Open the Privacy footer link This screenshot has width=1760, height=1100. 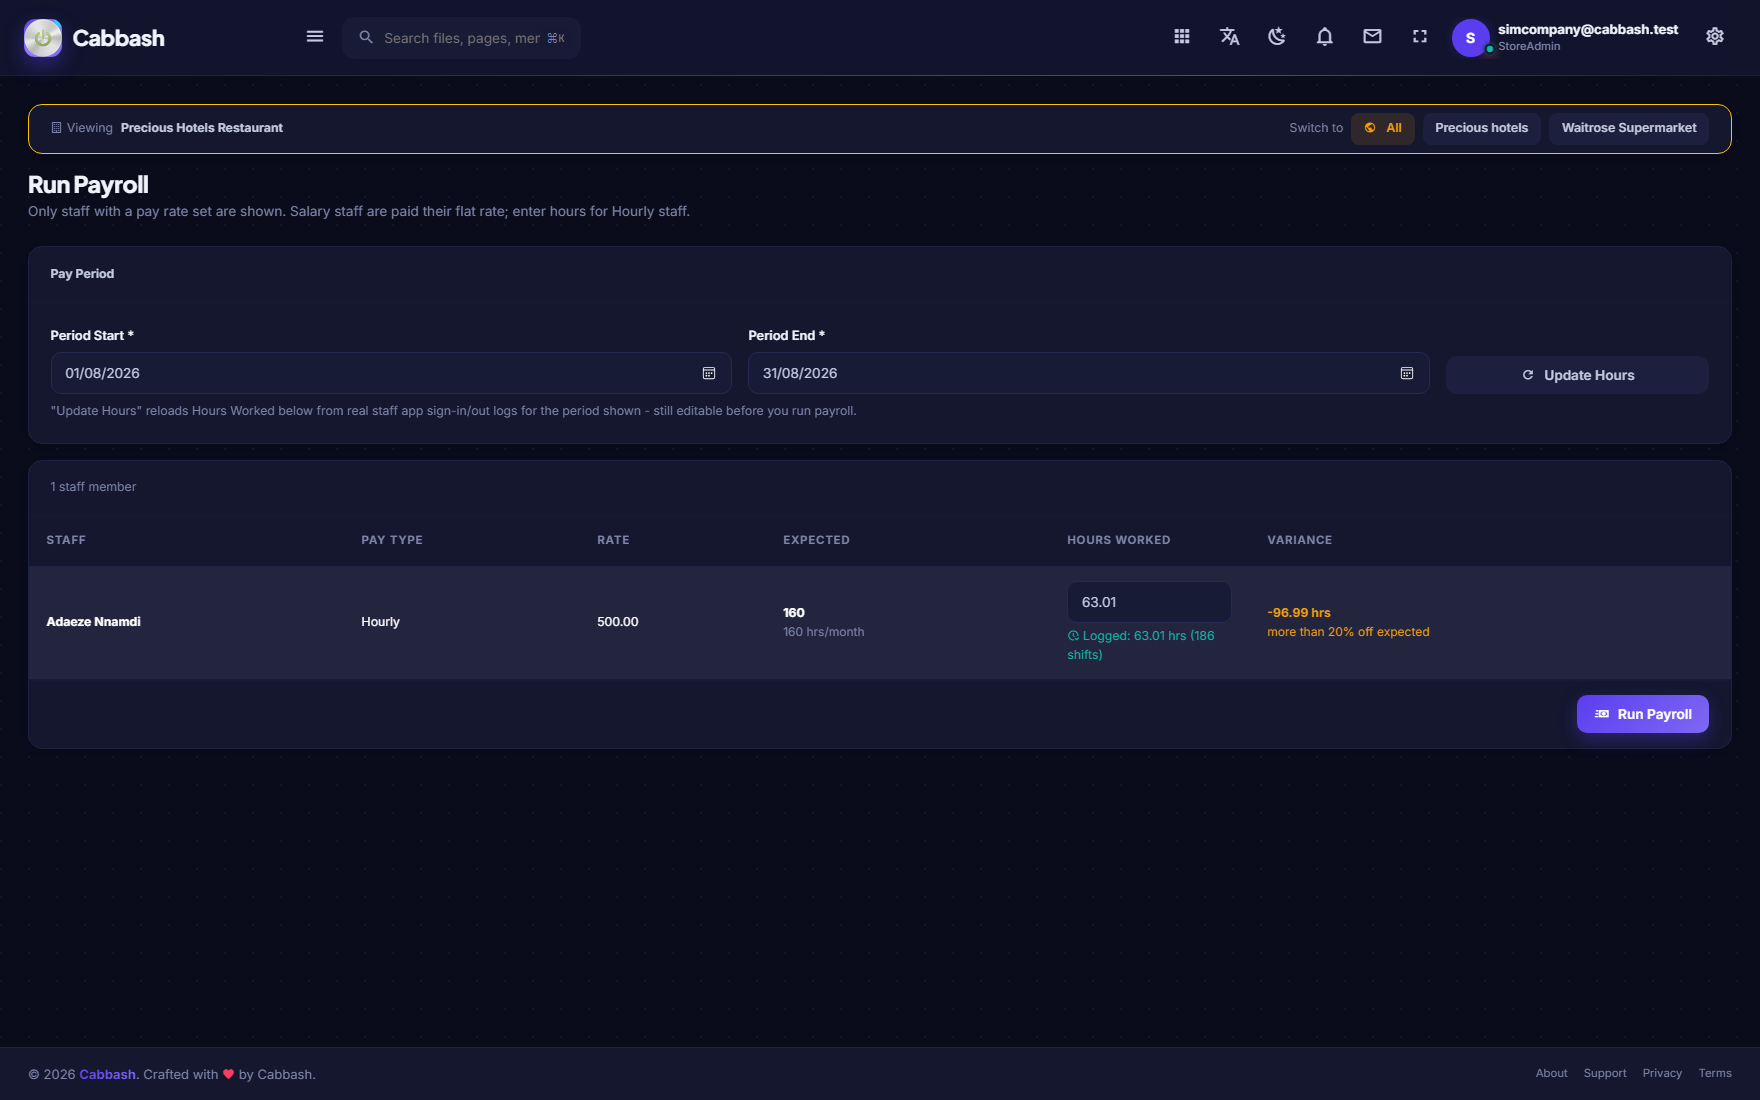1662,1073
